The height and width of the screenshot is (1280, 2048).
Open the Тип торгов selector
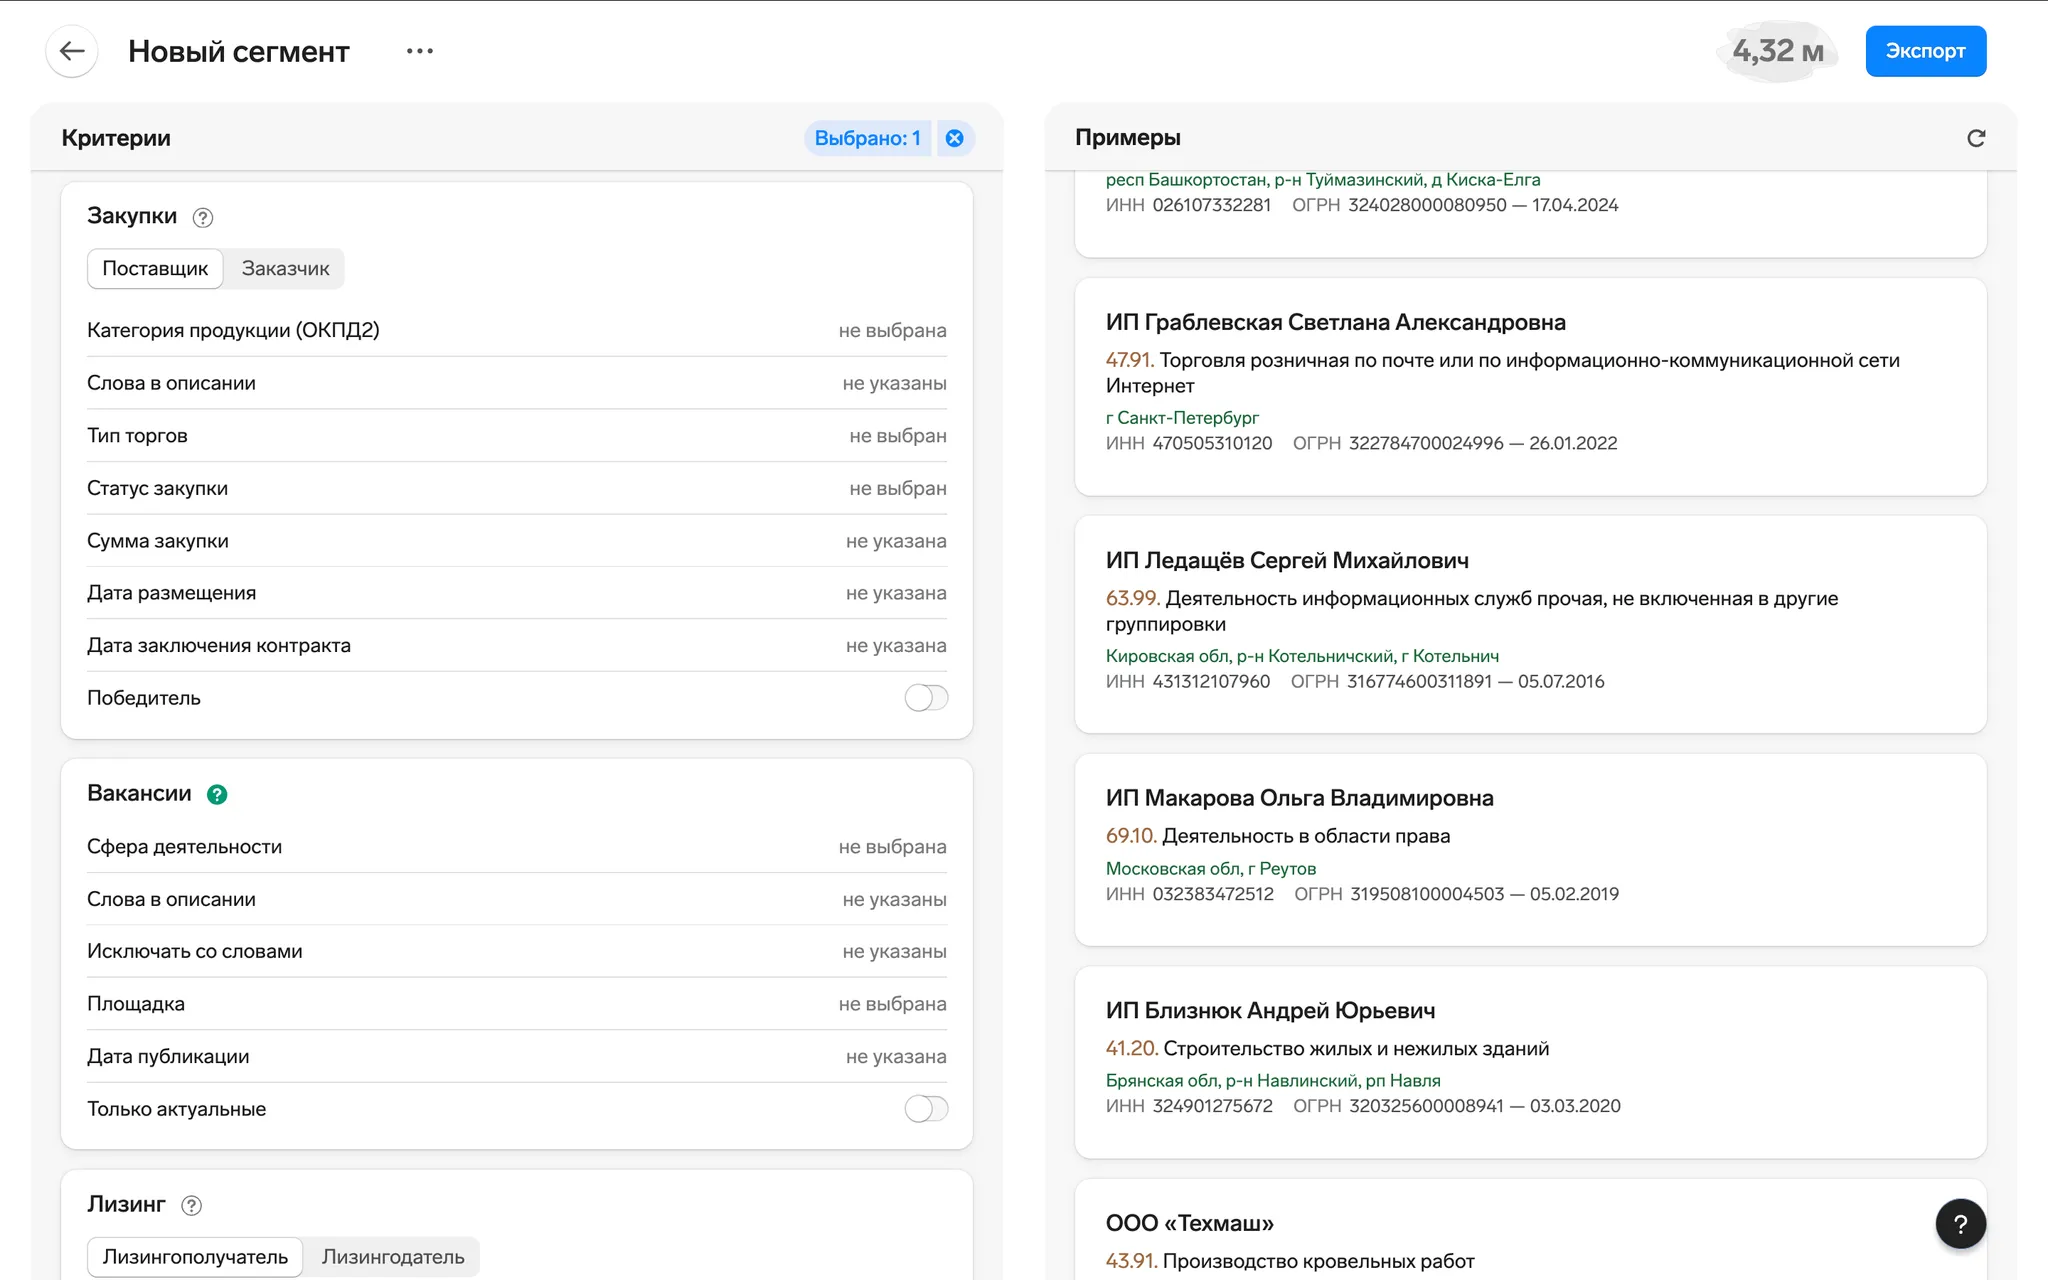pyautogui.click(x=517, y=435)
